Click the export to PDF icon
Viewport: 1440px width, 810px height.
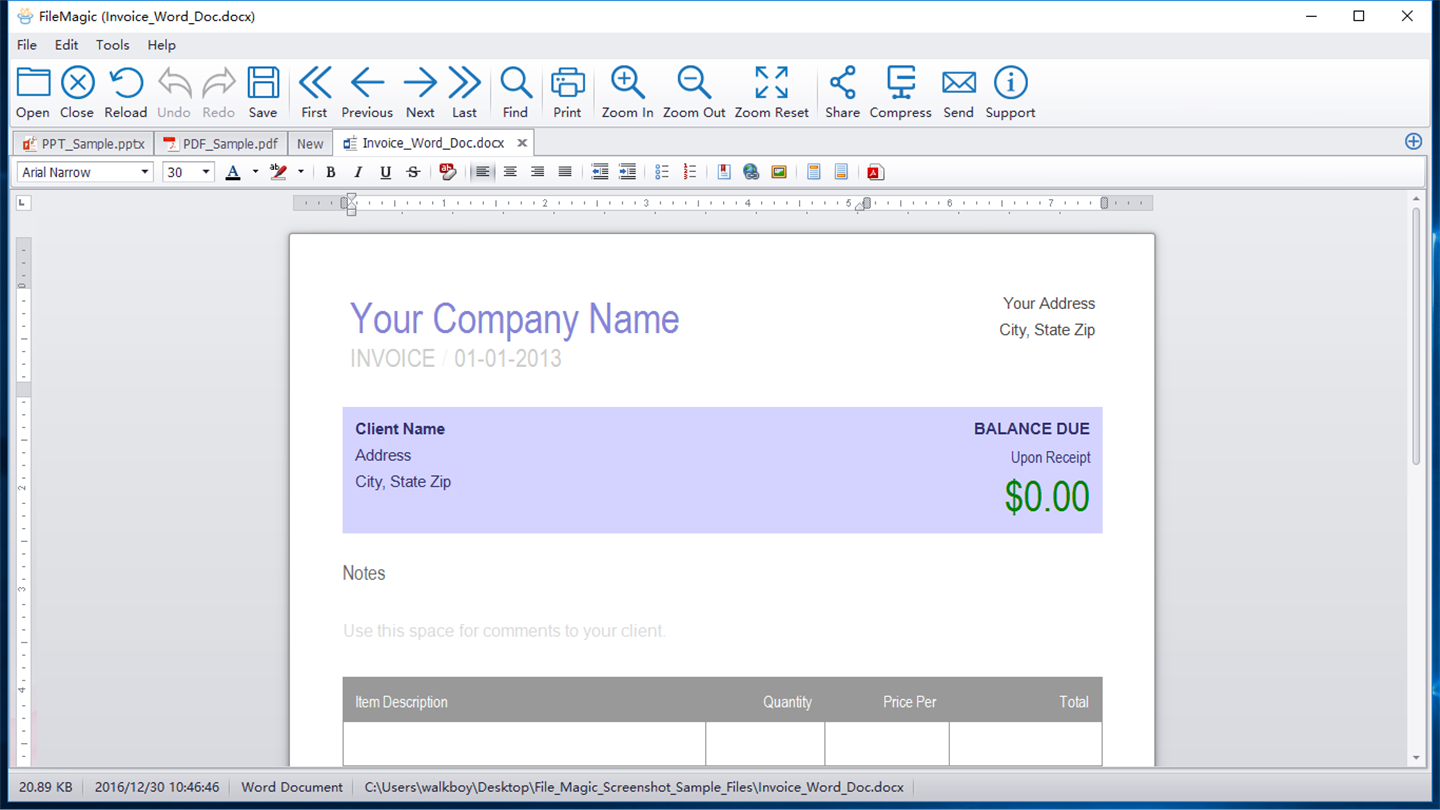point(875,172)
